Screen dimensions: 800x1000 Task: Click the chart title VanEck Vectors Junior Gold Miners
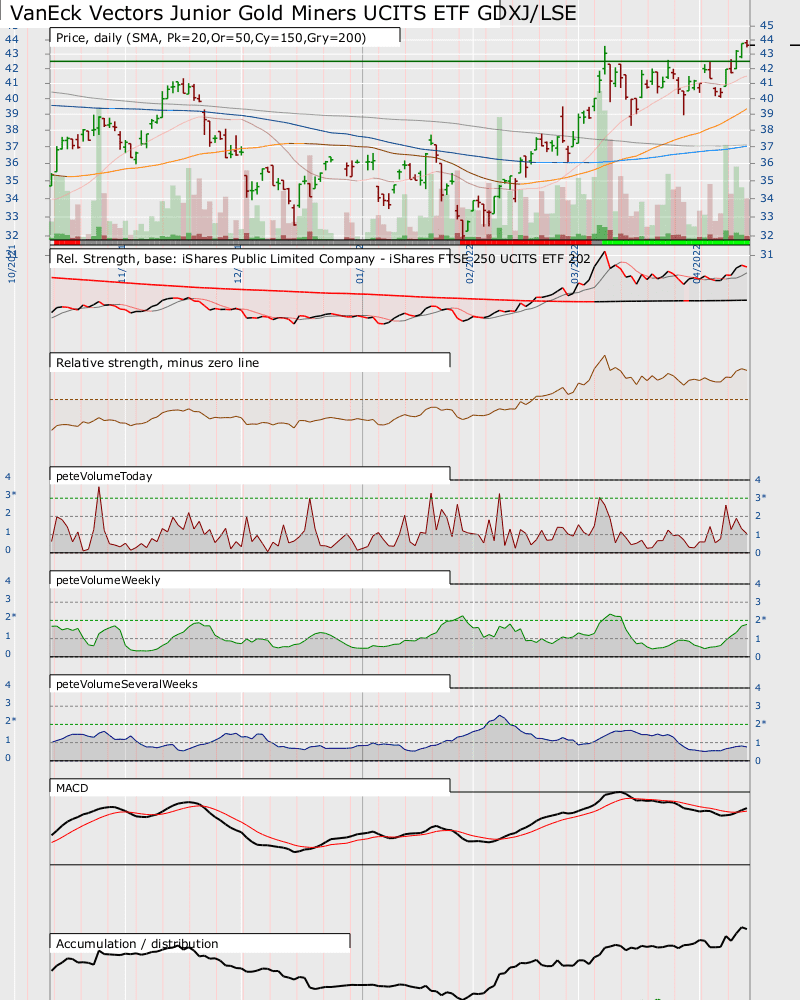(293, 13)
